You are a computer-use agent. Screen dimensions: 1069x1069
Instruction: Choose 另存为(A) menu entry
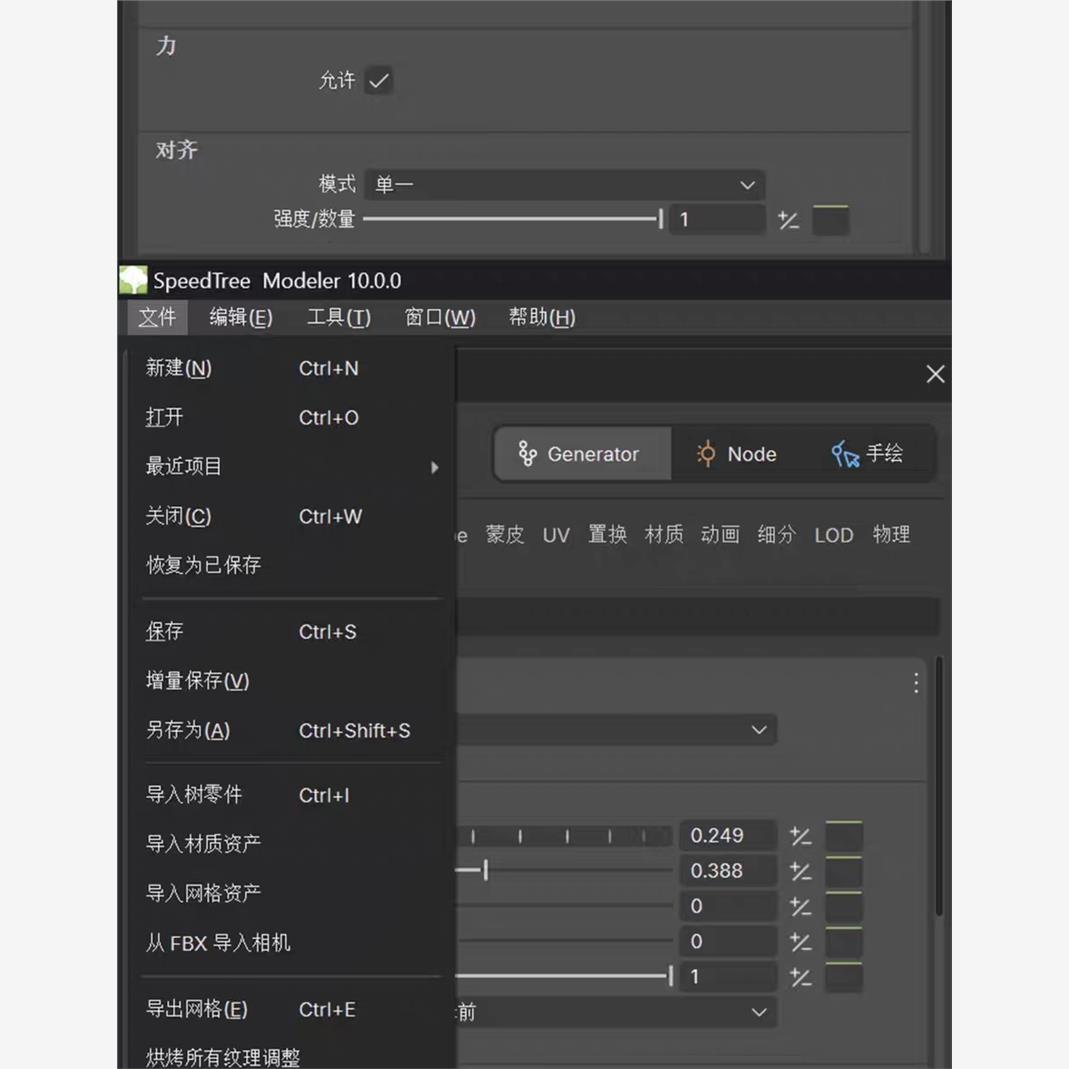coord(292,730)
